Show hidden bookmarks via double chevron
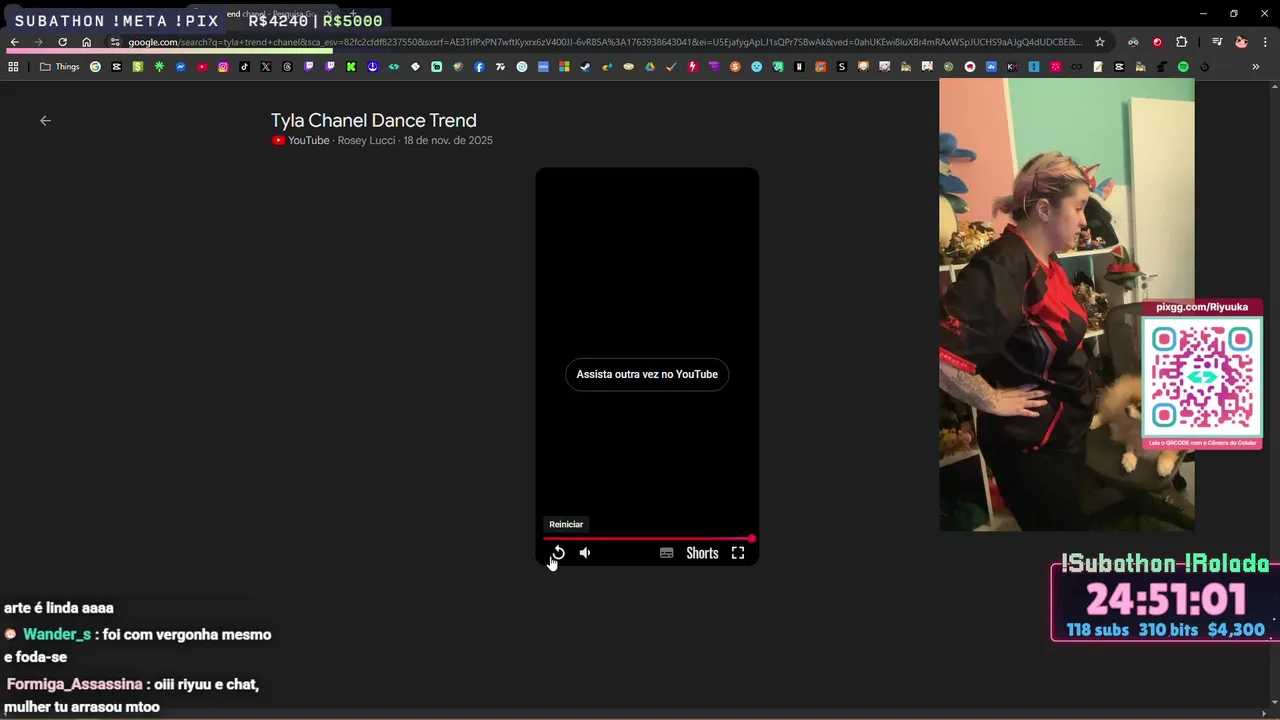 (1256, 67)
